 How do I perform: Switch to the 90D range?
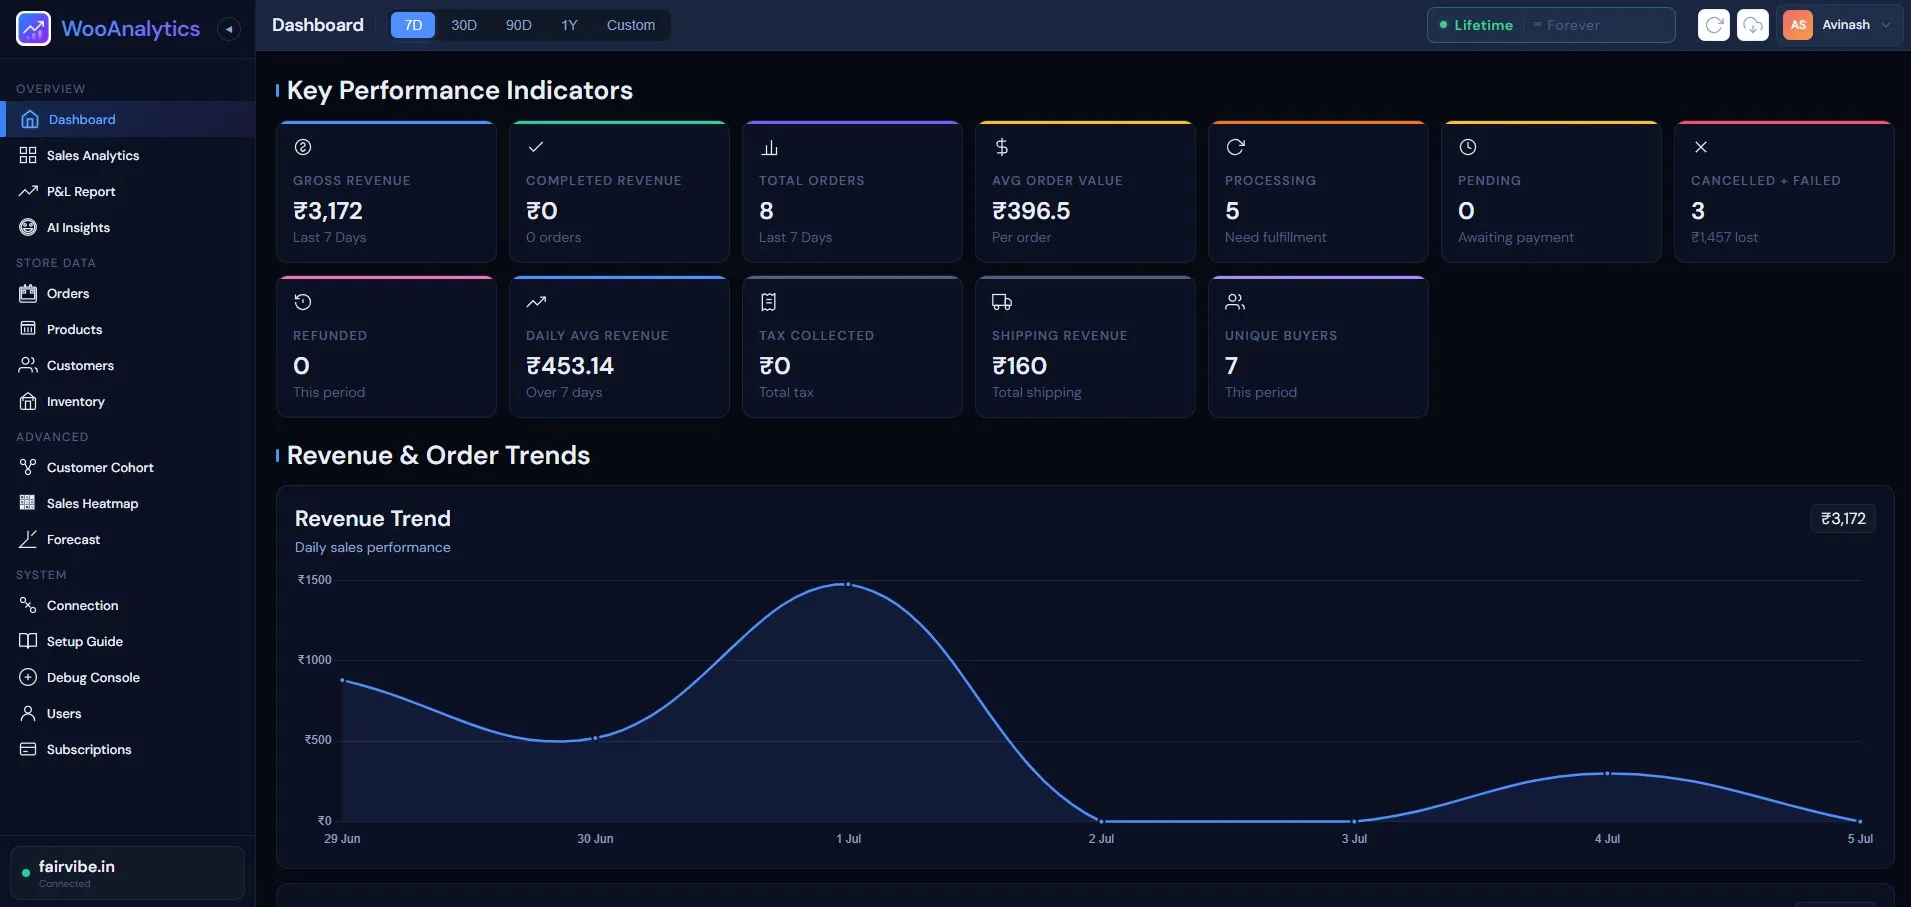[x=518, y=25]
